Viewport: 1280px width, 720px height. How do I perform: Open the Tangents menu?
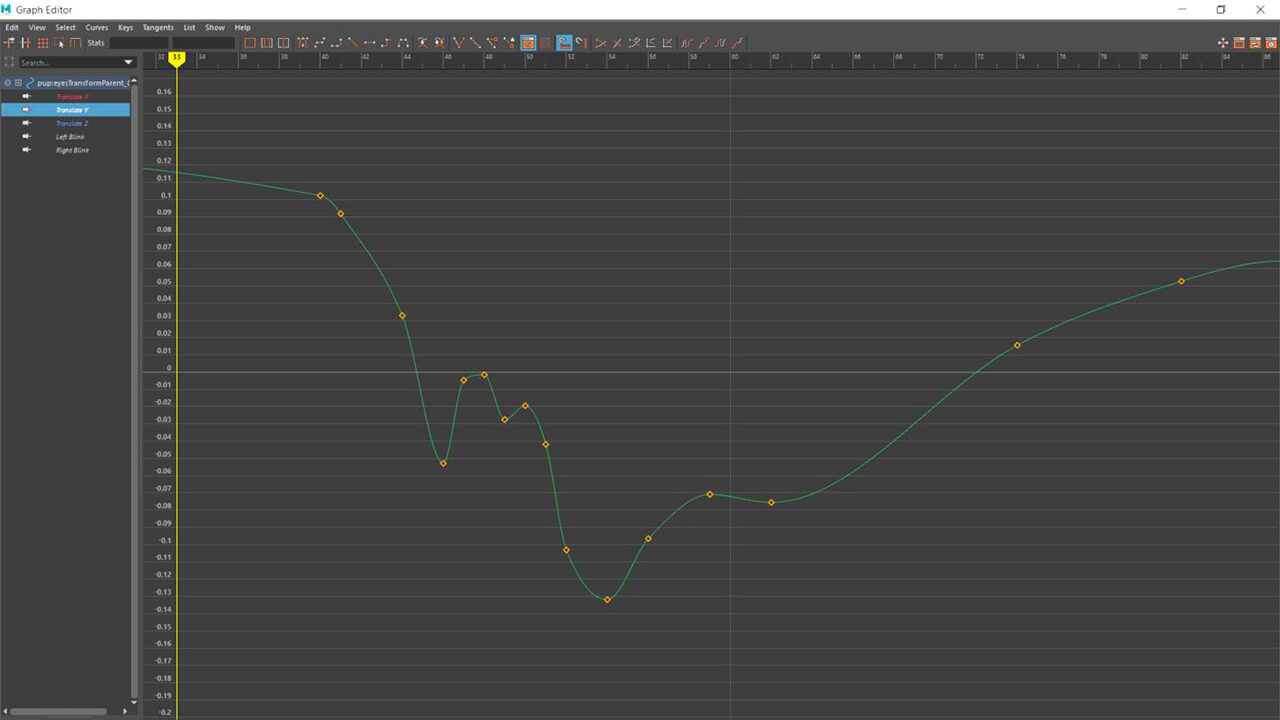click(157, 28)
